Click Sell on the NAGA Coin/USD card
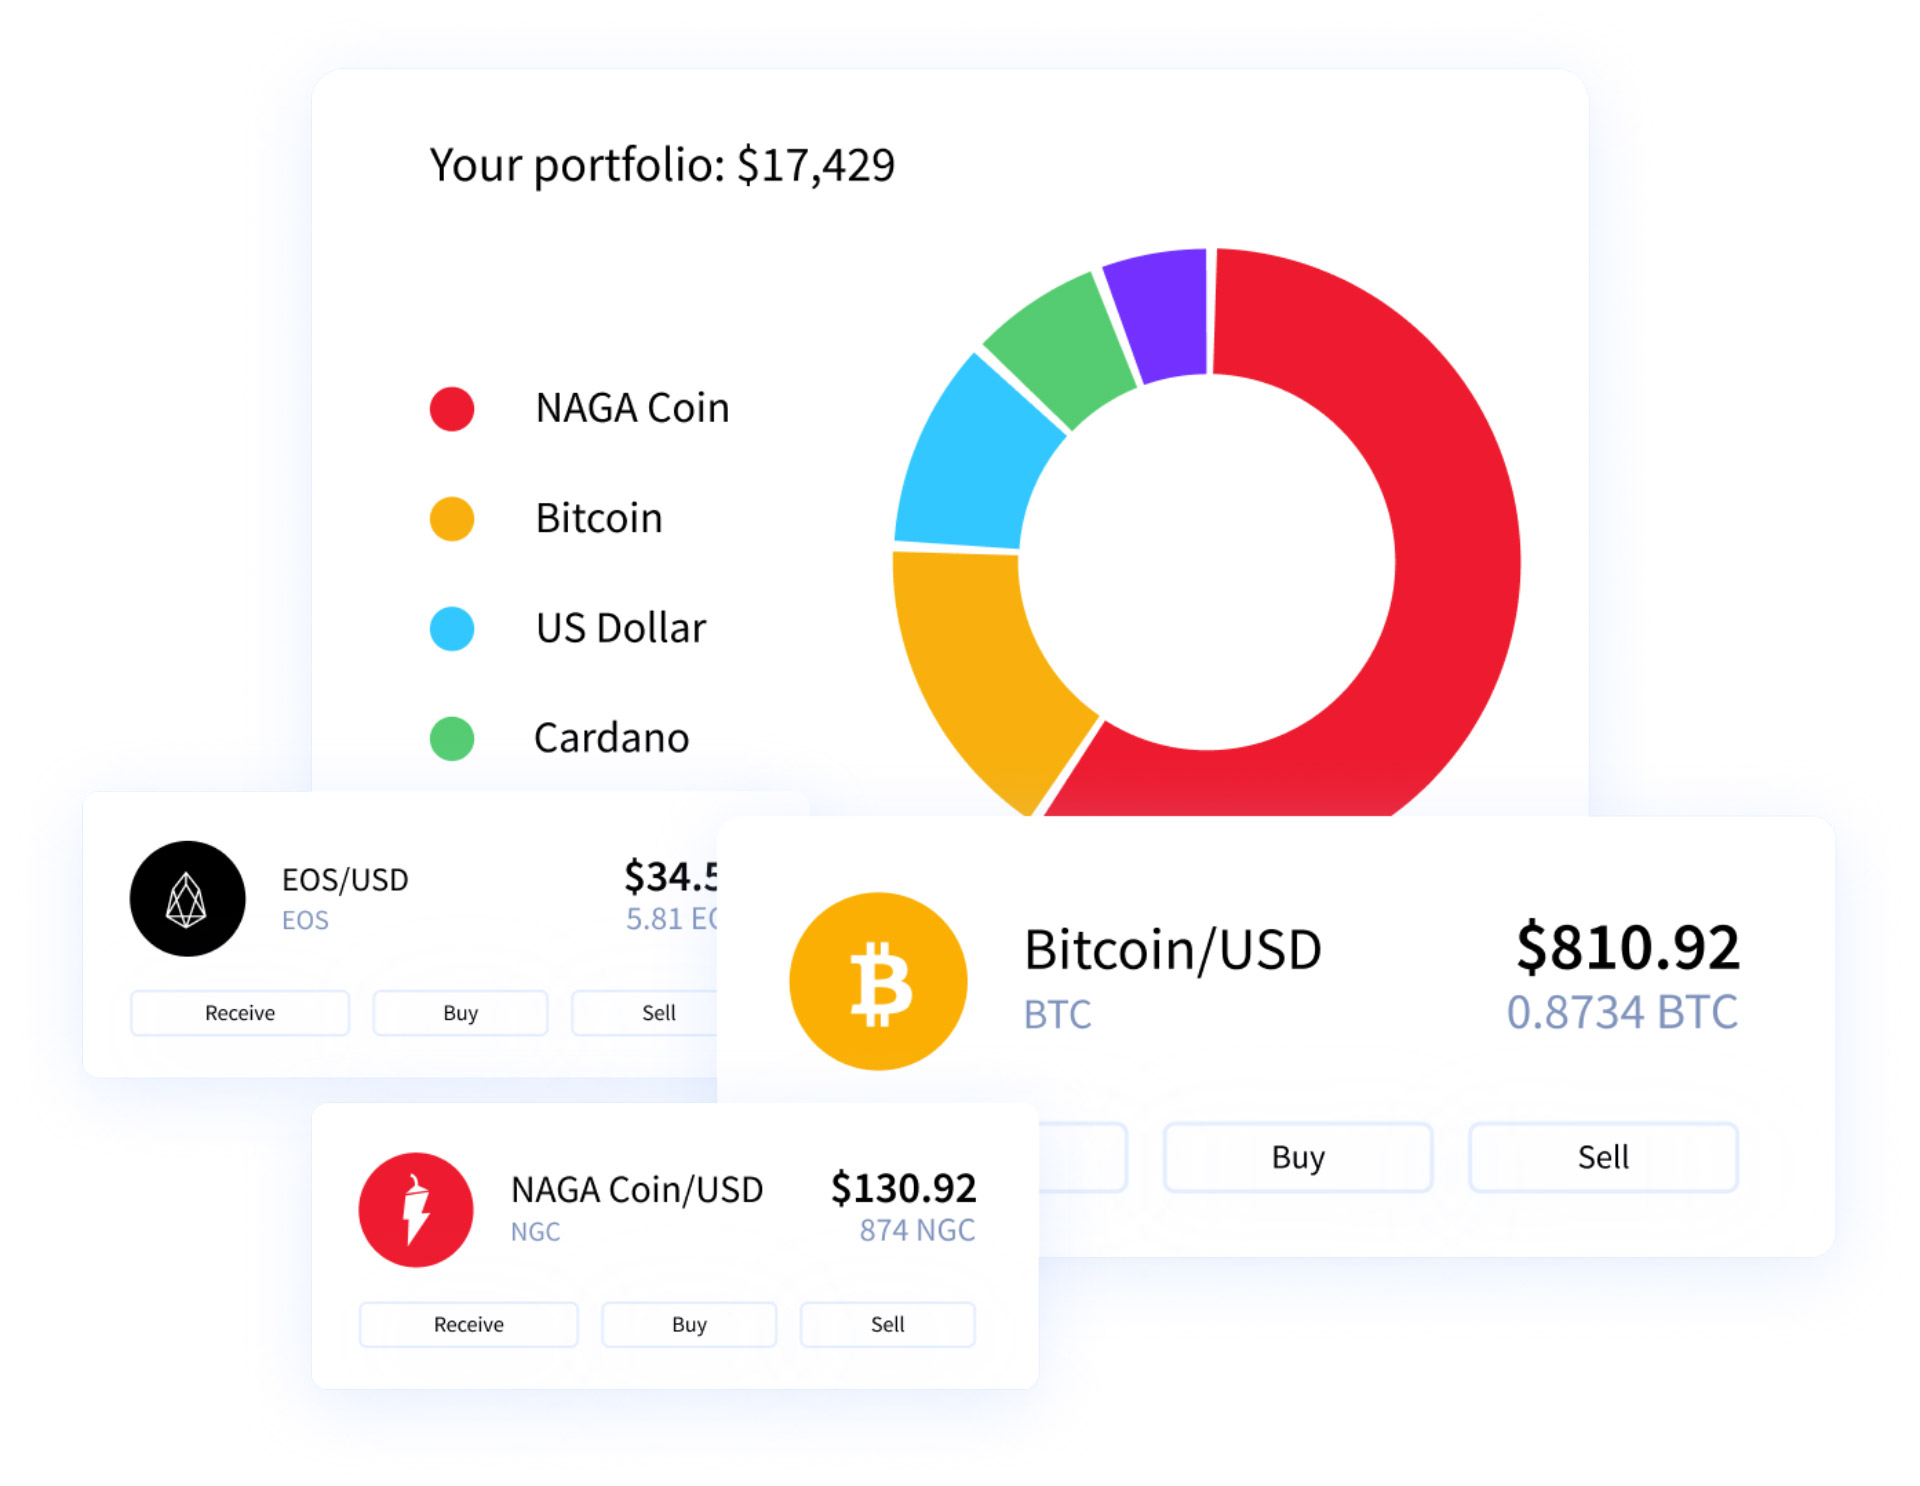 pos(886,1323)
